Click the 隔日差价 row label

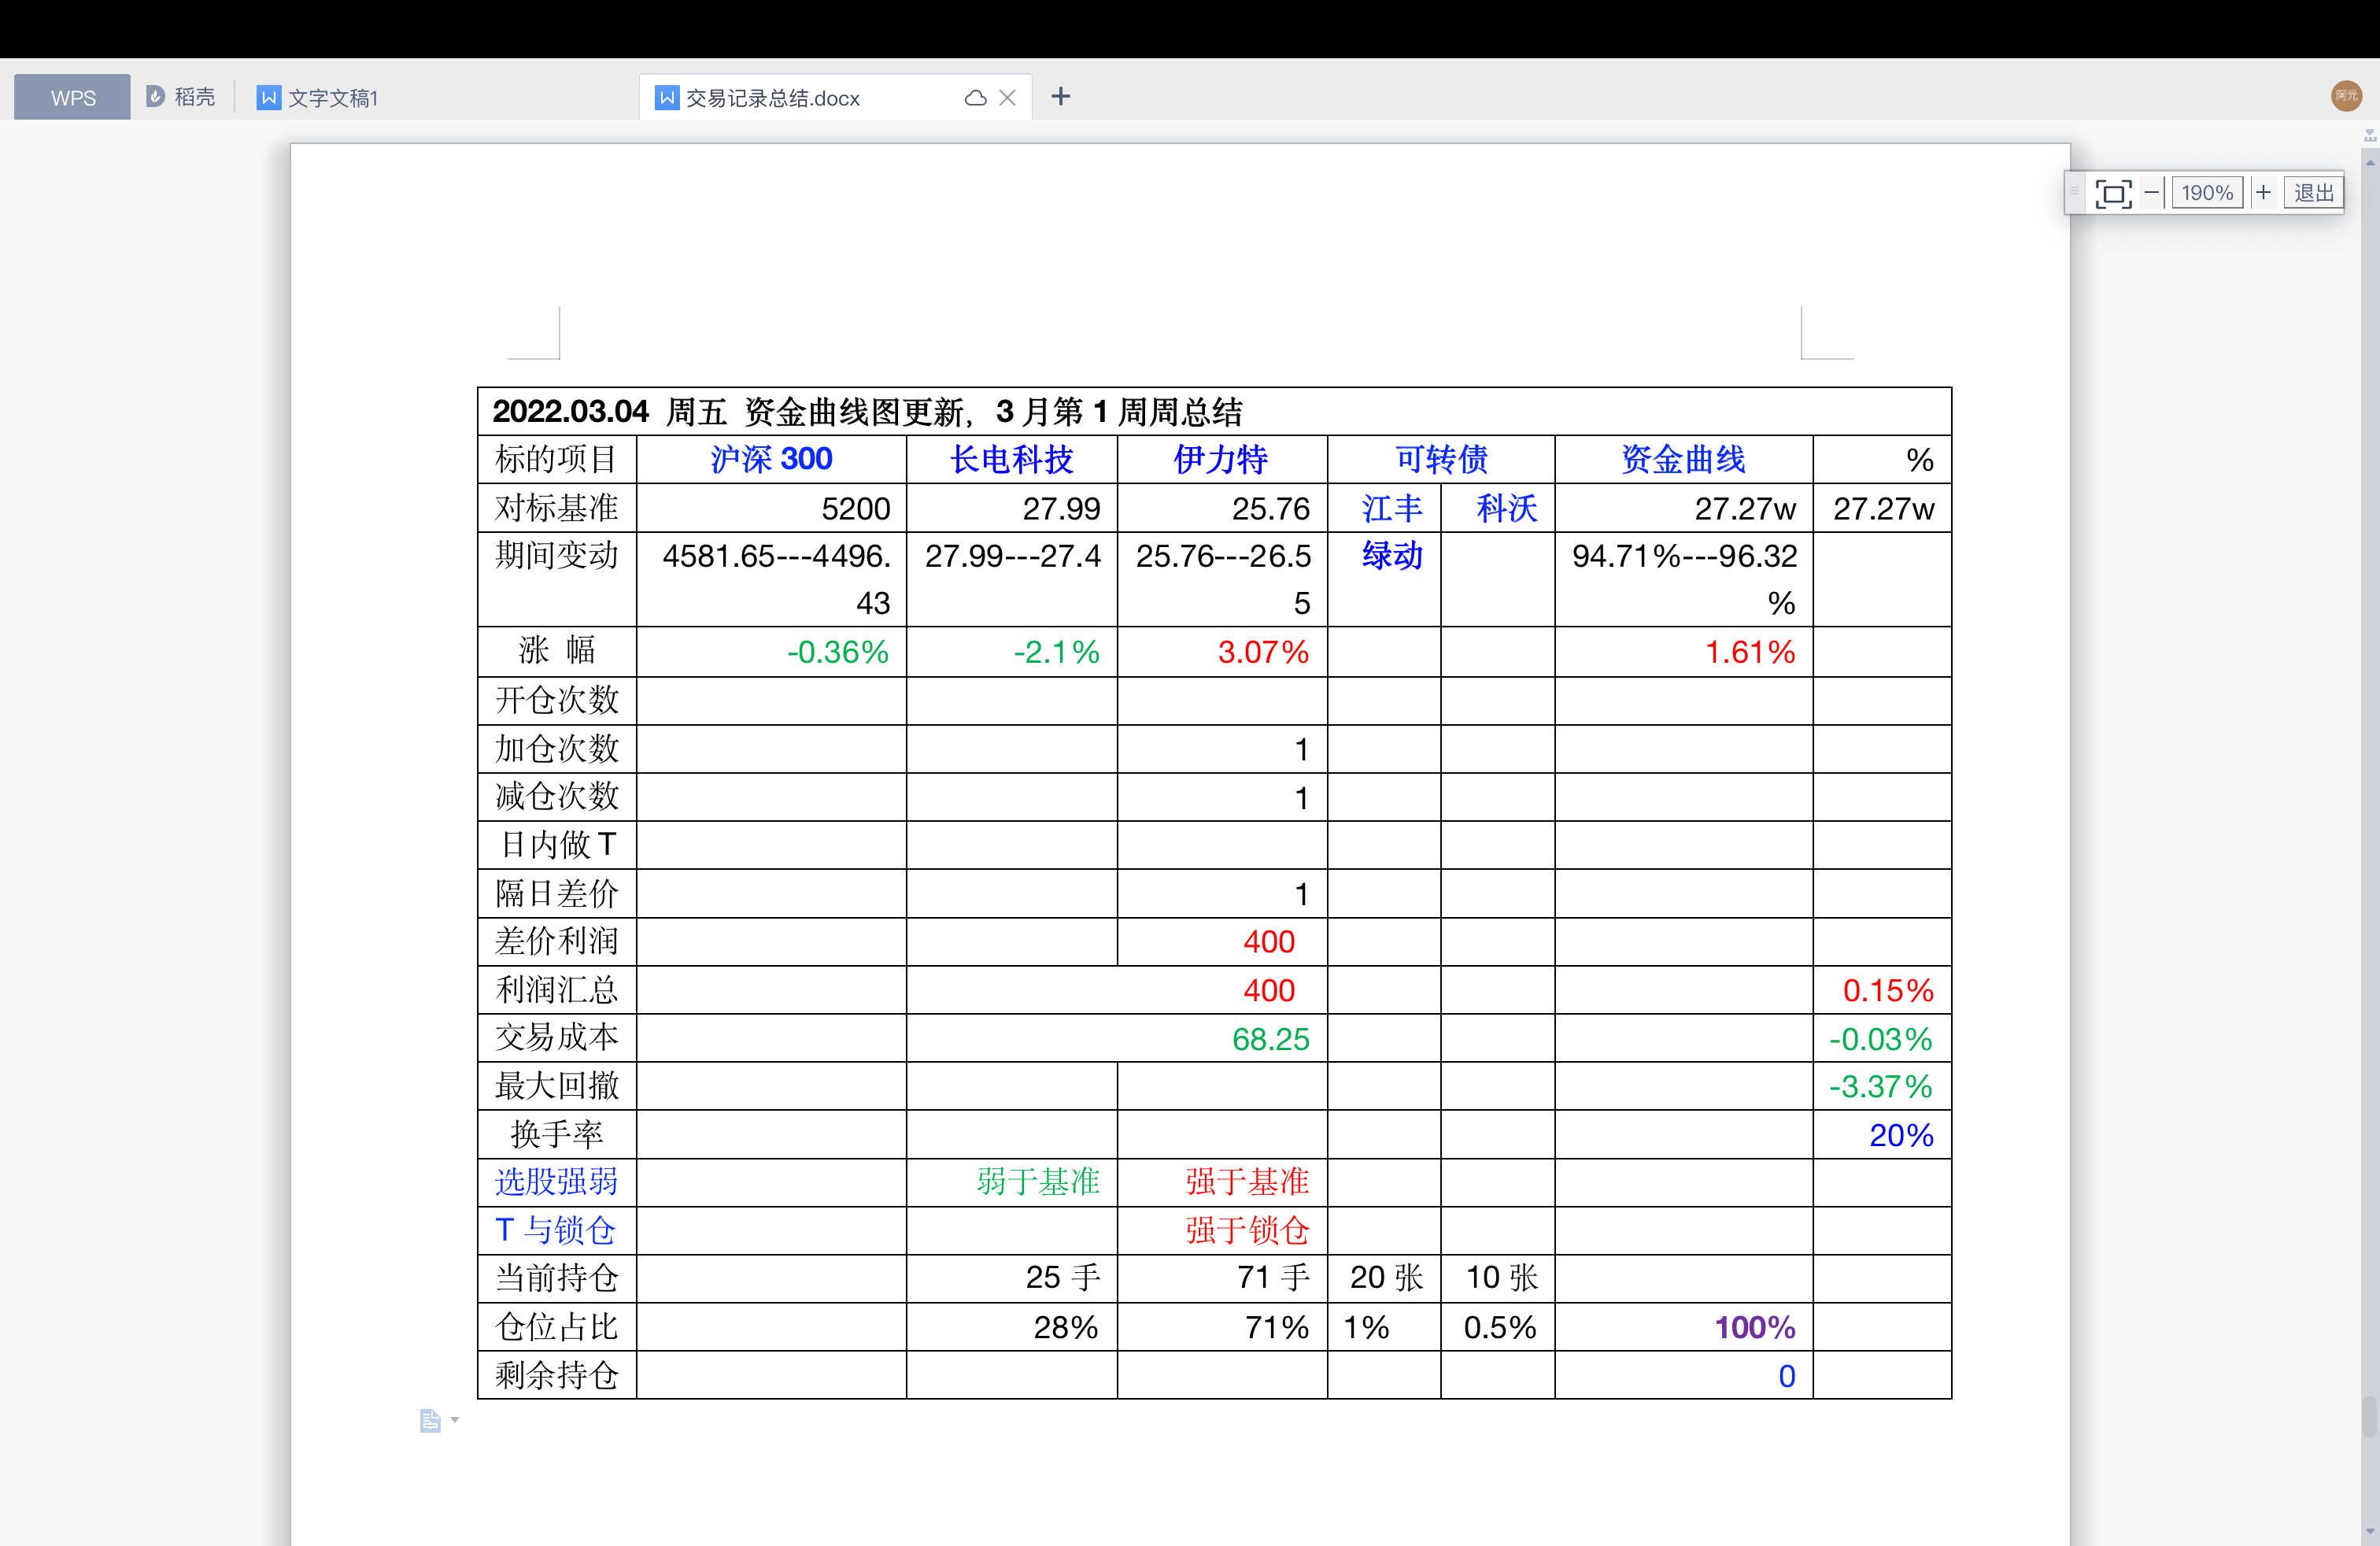[556, 893]
